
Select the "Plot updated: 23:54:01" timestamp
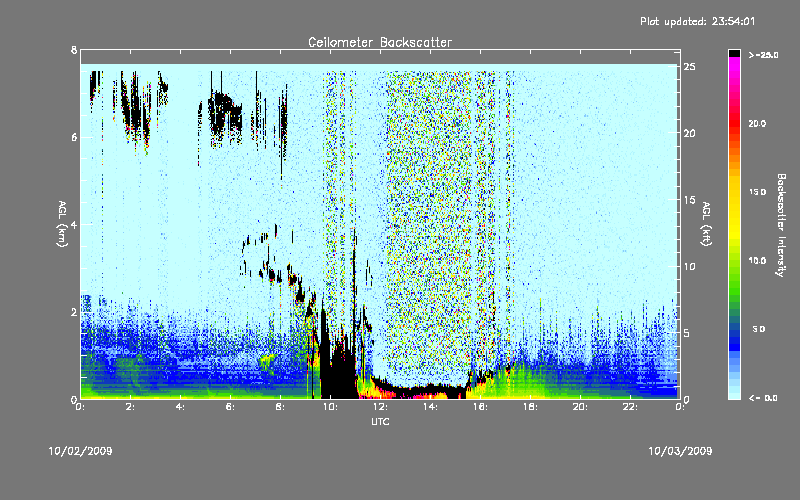697,21
